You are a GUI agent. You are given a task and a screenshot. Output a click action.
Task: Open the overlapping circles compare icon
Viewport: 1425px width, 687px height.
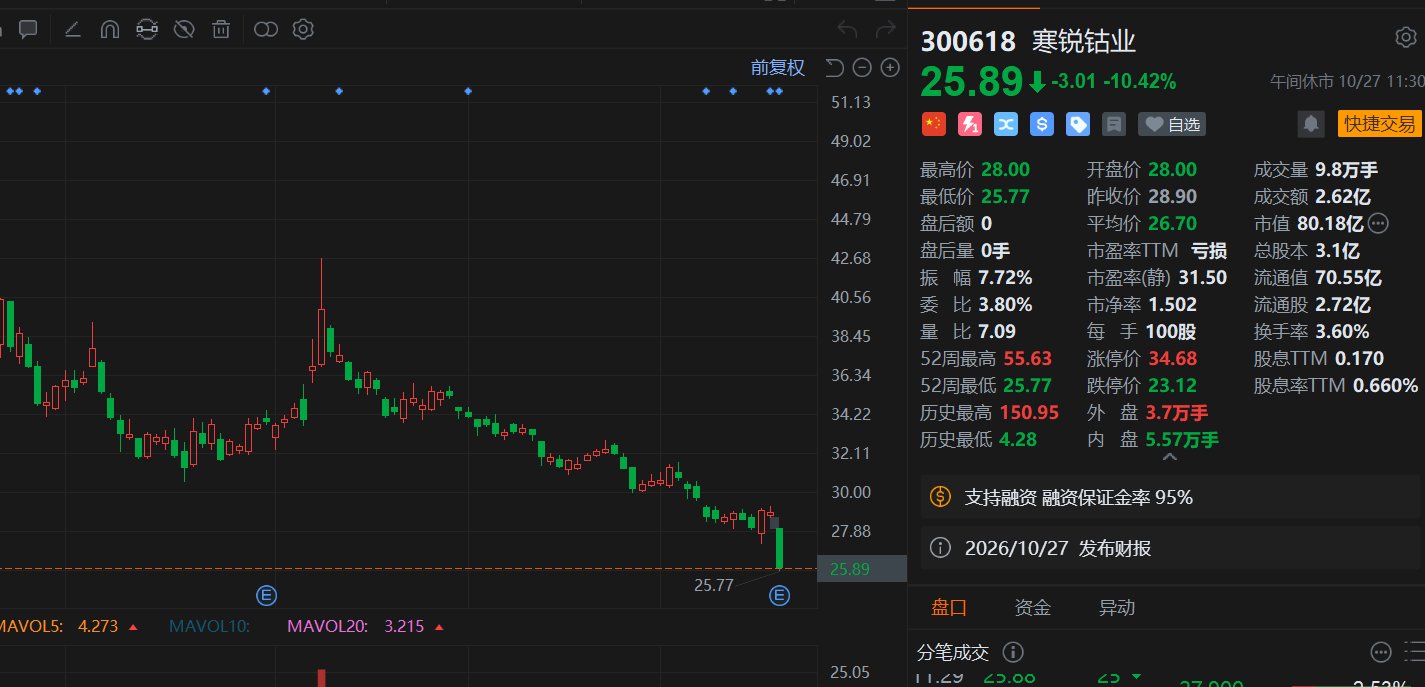(266, 29)
